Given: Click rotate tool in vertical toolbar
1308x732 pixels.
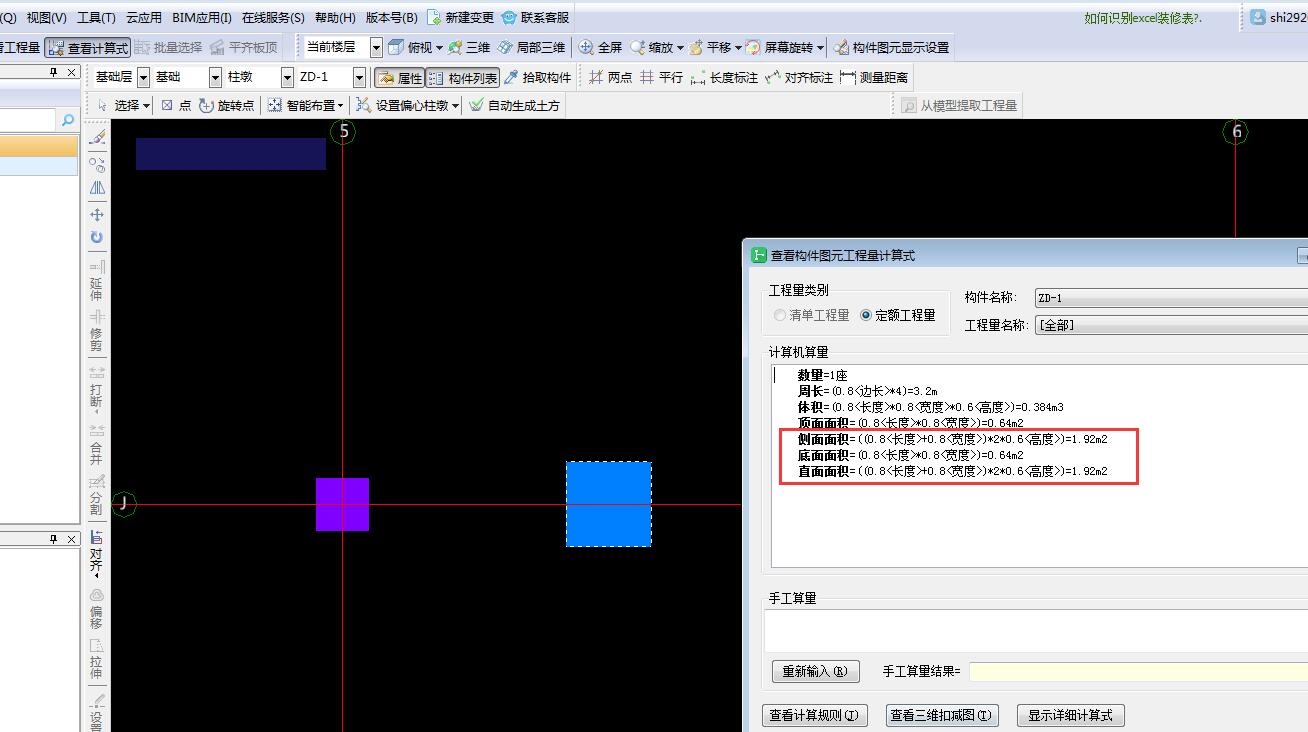Looking at the screenshot, I should (97, 237).
